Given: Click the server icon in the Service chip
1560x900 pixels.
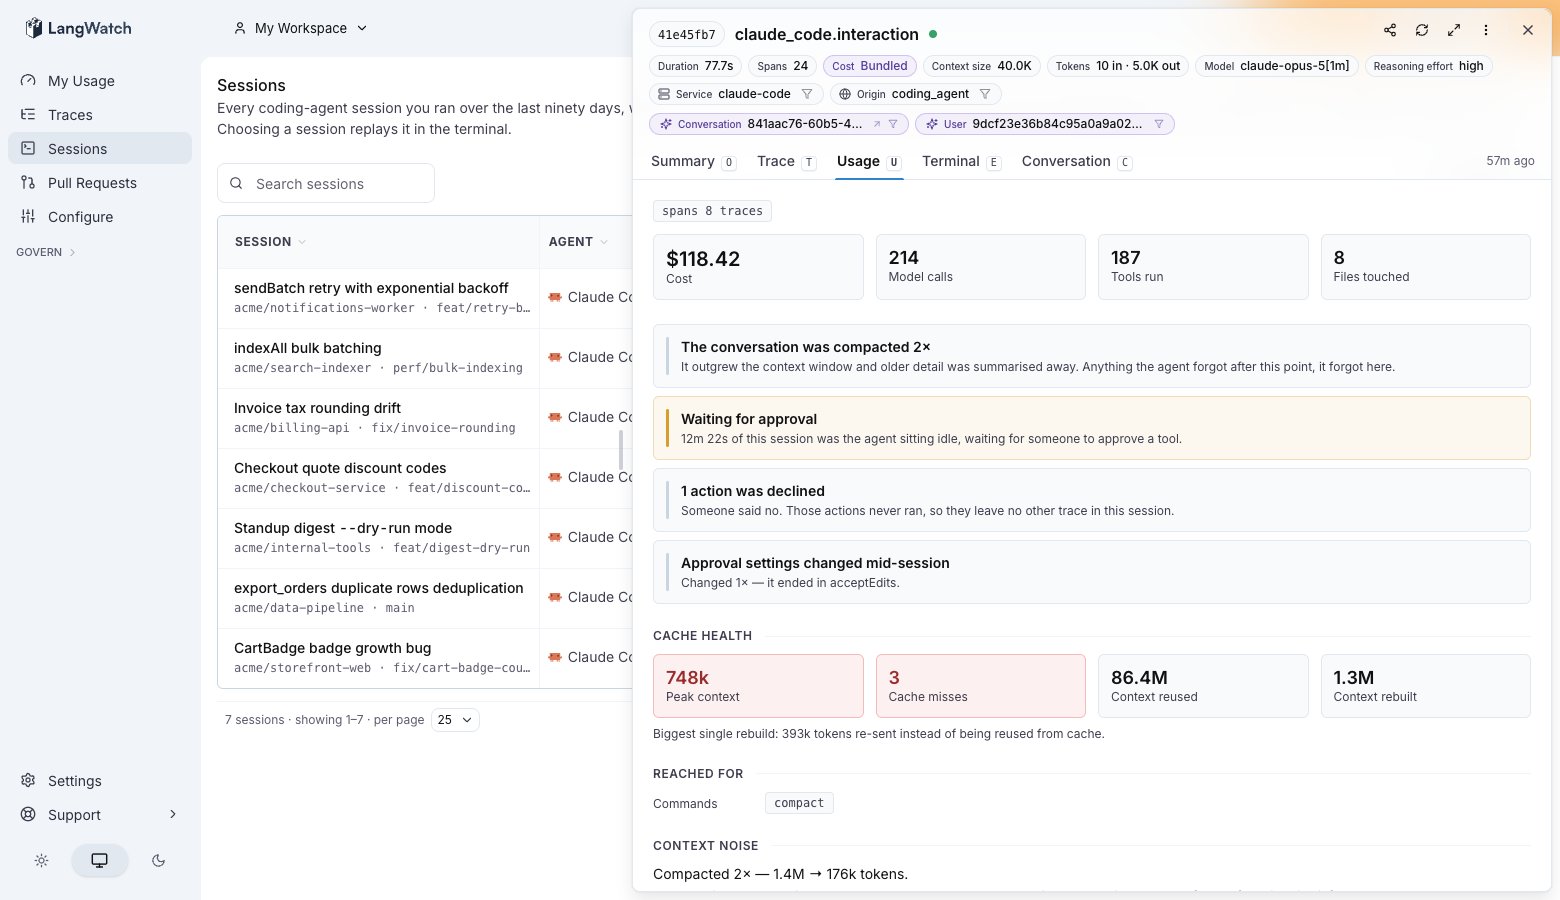Looking at the screenshot, I should pos(664,94).
